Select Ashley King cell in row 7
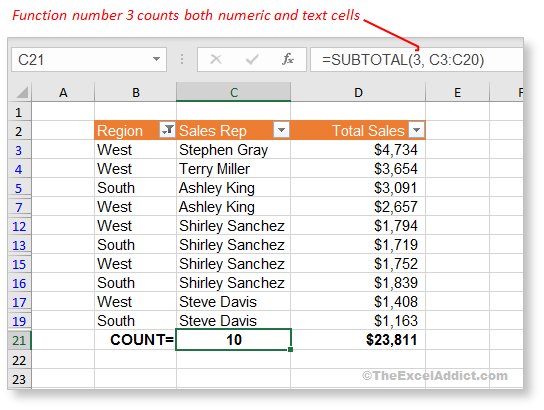The height and width of the screenshot is (410, 544). click(233, 207)
